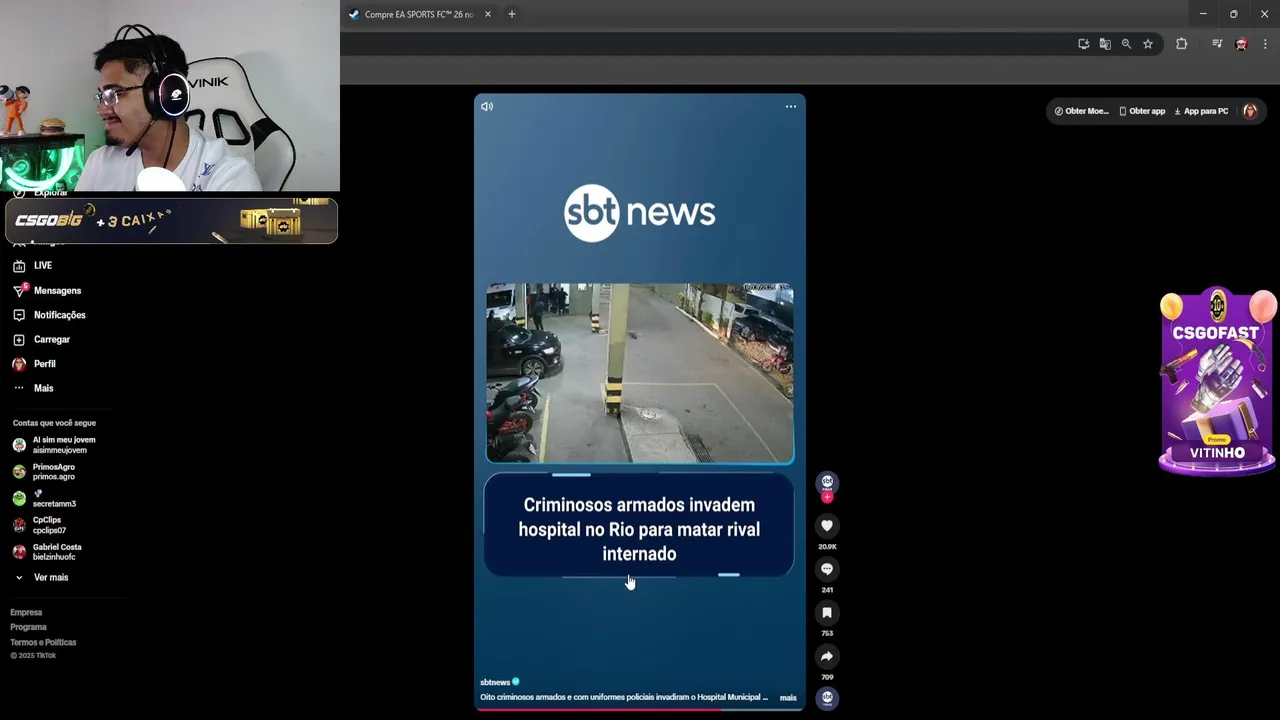This screenshot has width=1280, height=720.
Task: Open the Mais menu in sidebar
Action: point(43,388)
